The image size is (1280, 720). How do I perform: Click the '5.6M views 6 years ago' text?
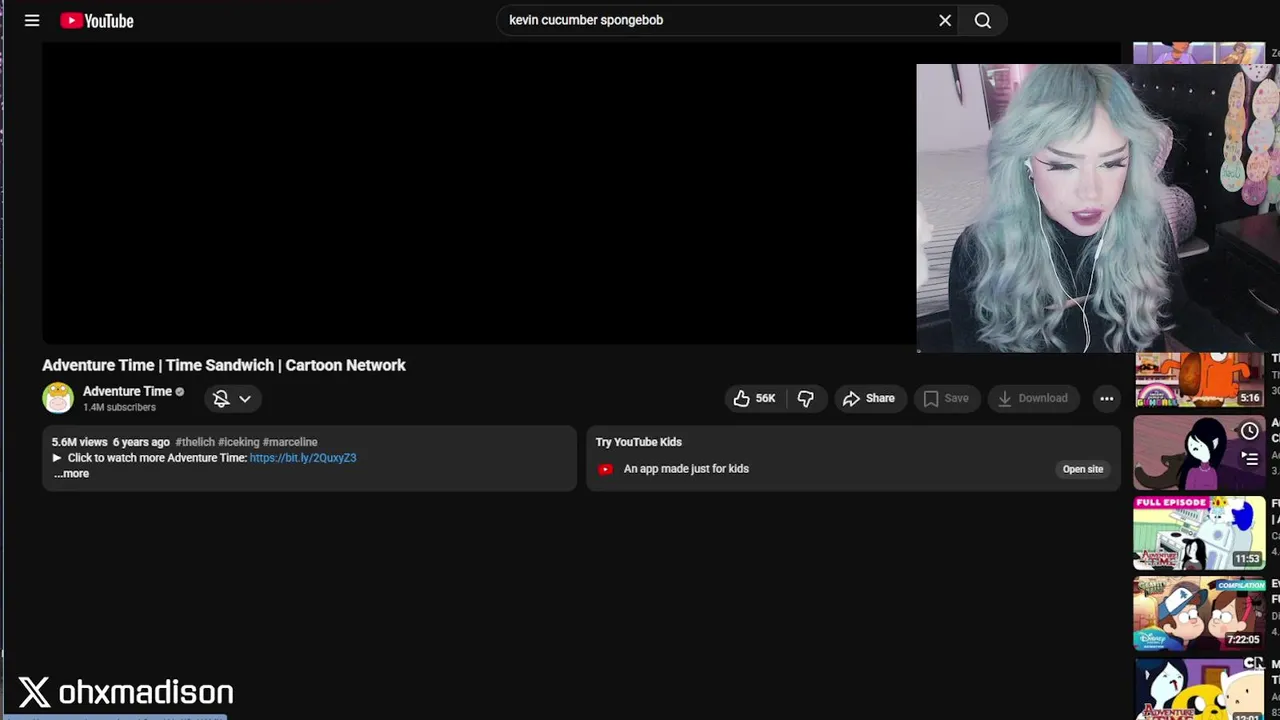pos(111,442)
